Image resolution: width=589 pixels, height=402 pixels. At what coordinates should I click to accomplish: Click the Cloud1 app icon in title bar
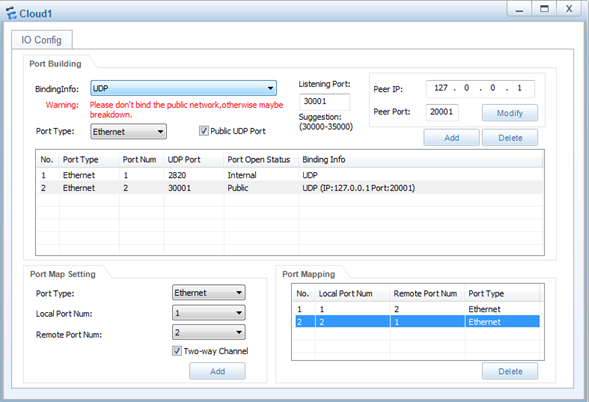point(11,13)
